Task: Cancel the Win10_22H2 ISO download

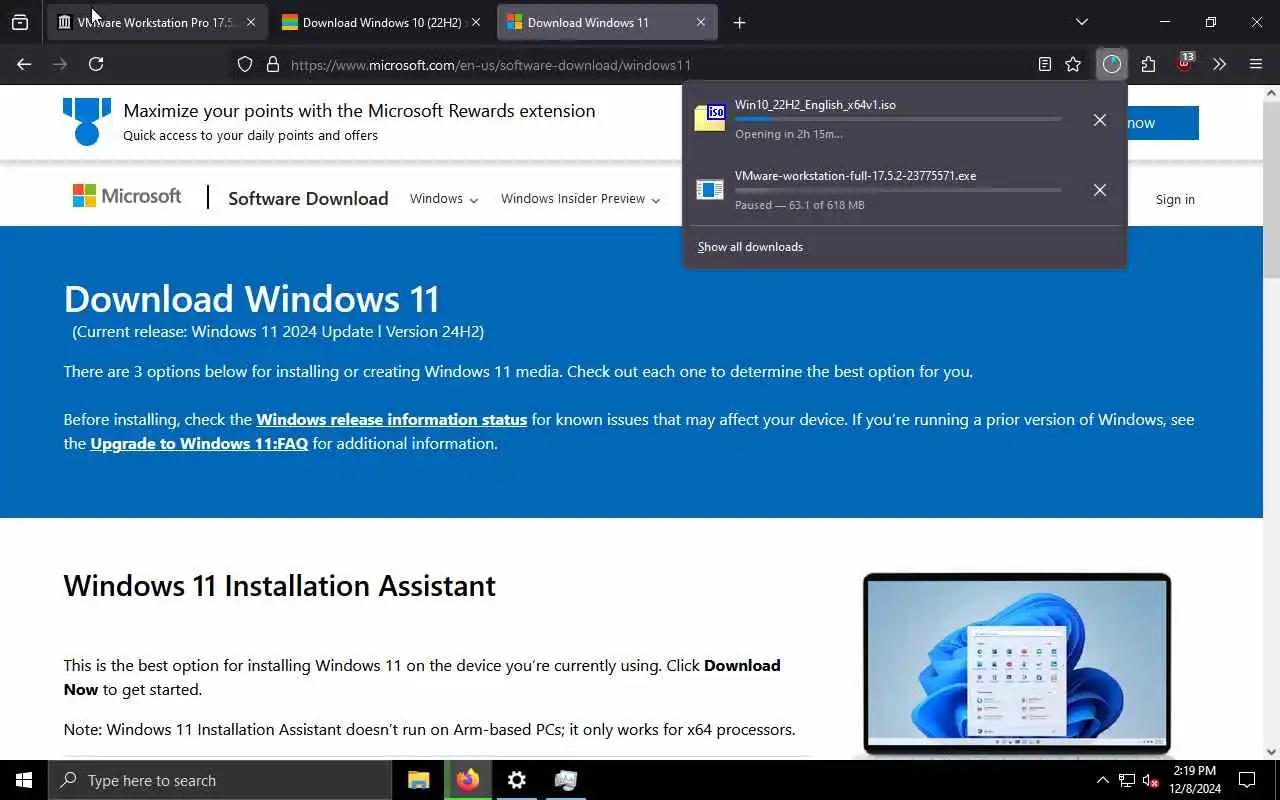Action: click(1100, 120)
